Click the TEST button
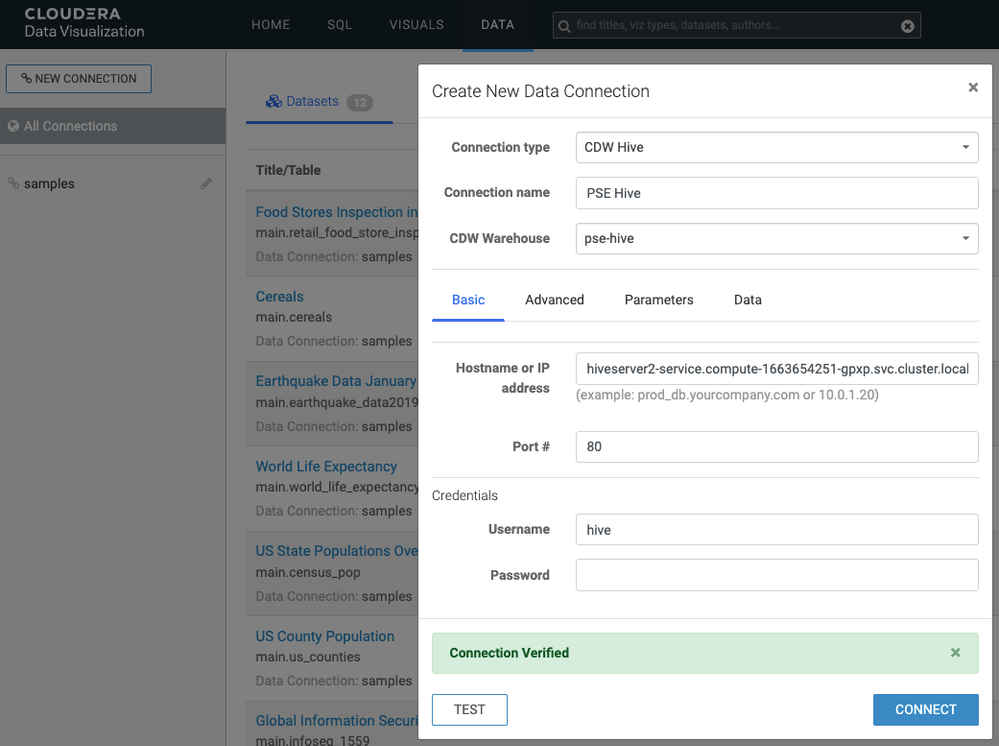 [470, 710]
